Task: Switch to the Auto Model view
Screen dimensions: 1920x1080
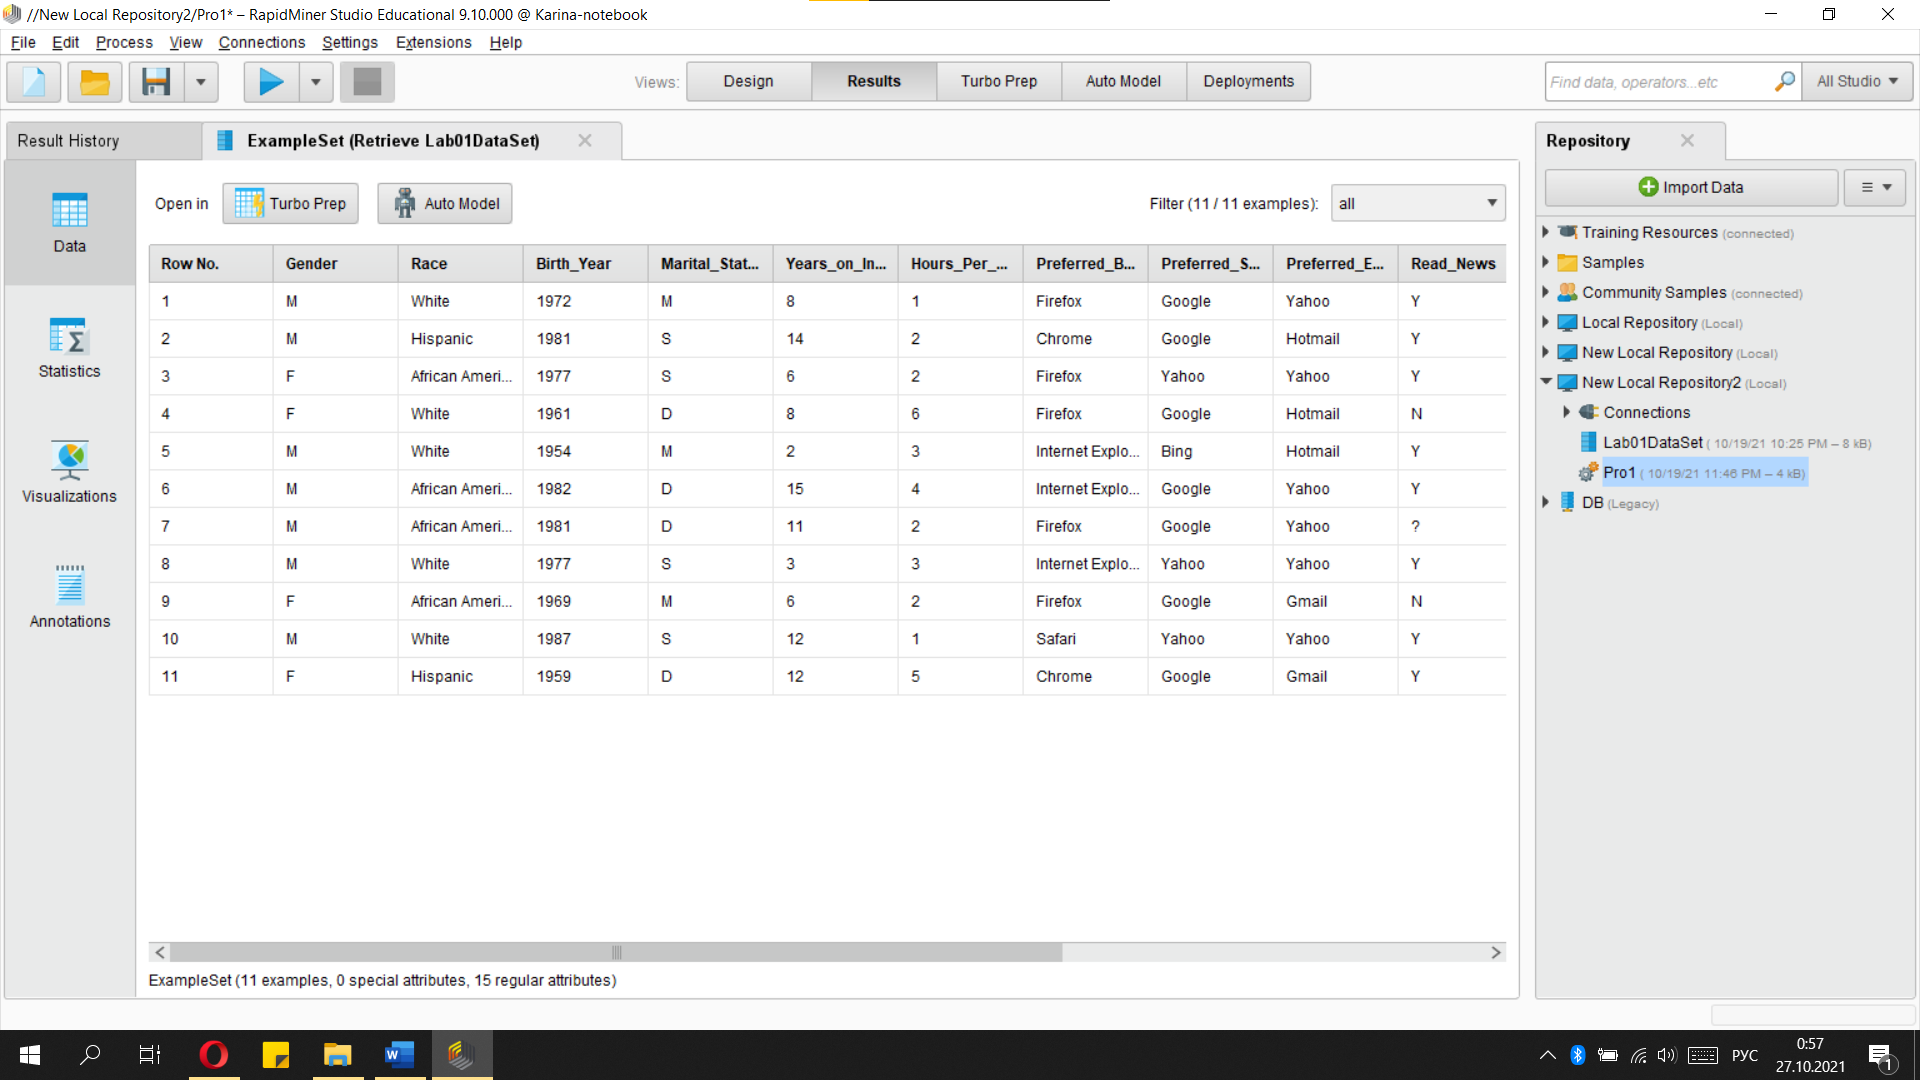Action: click(1123, 82)
